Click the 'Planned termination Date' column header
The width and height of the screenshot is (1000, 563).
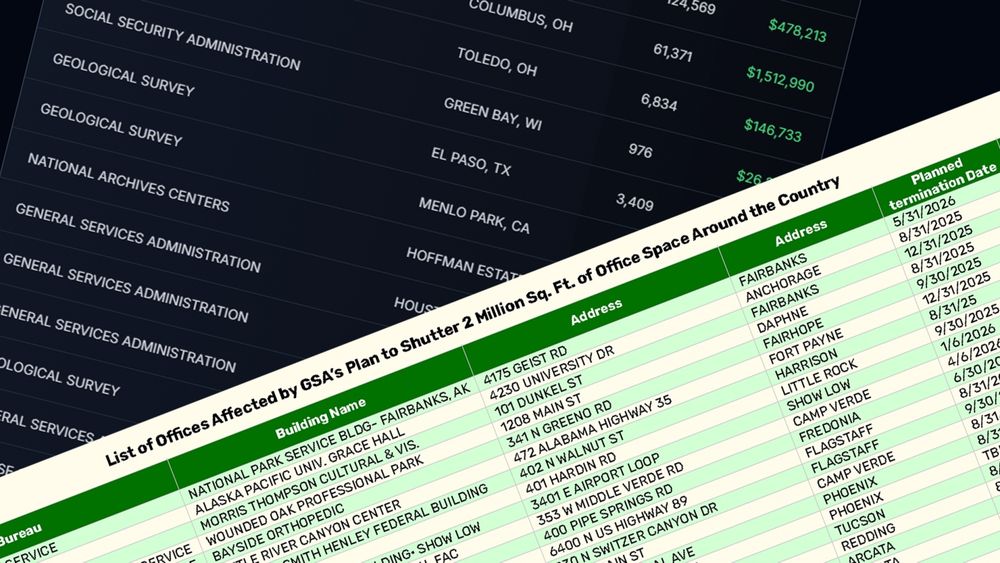tap(941, 184)
